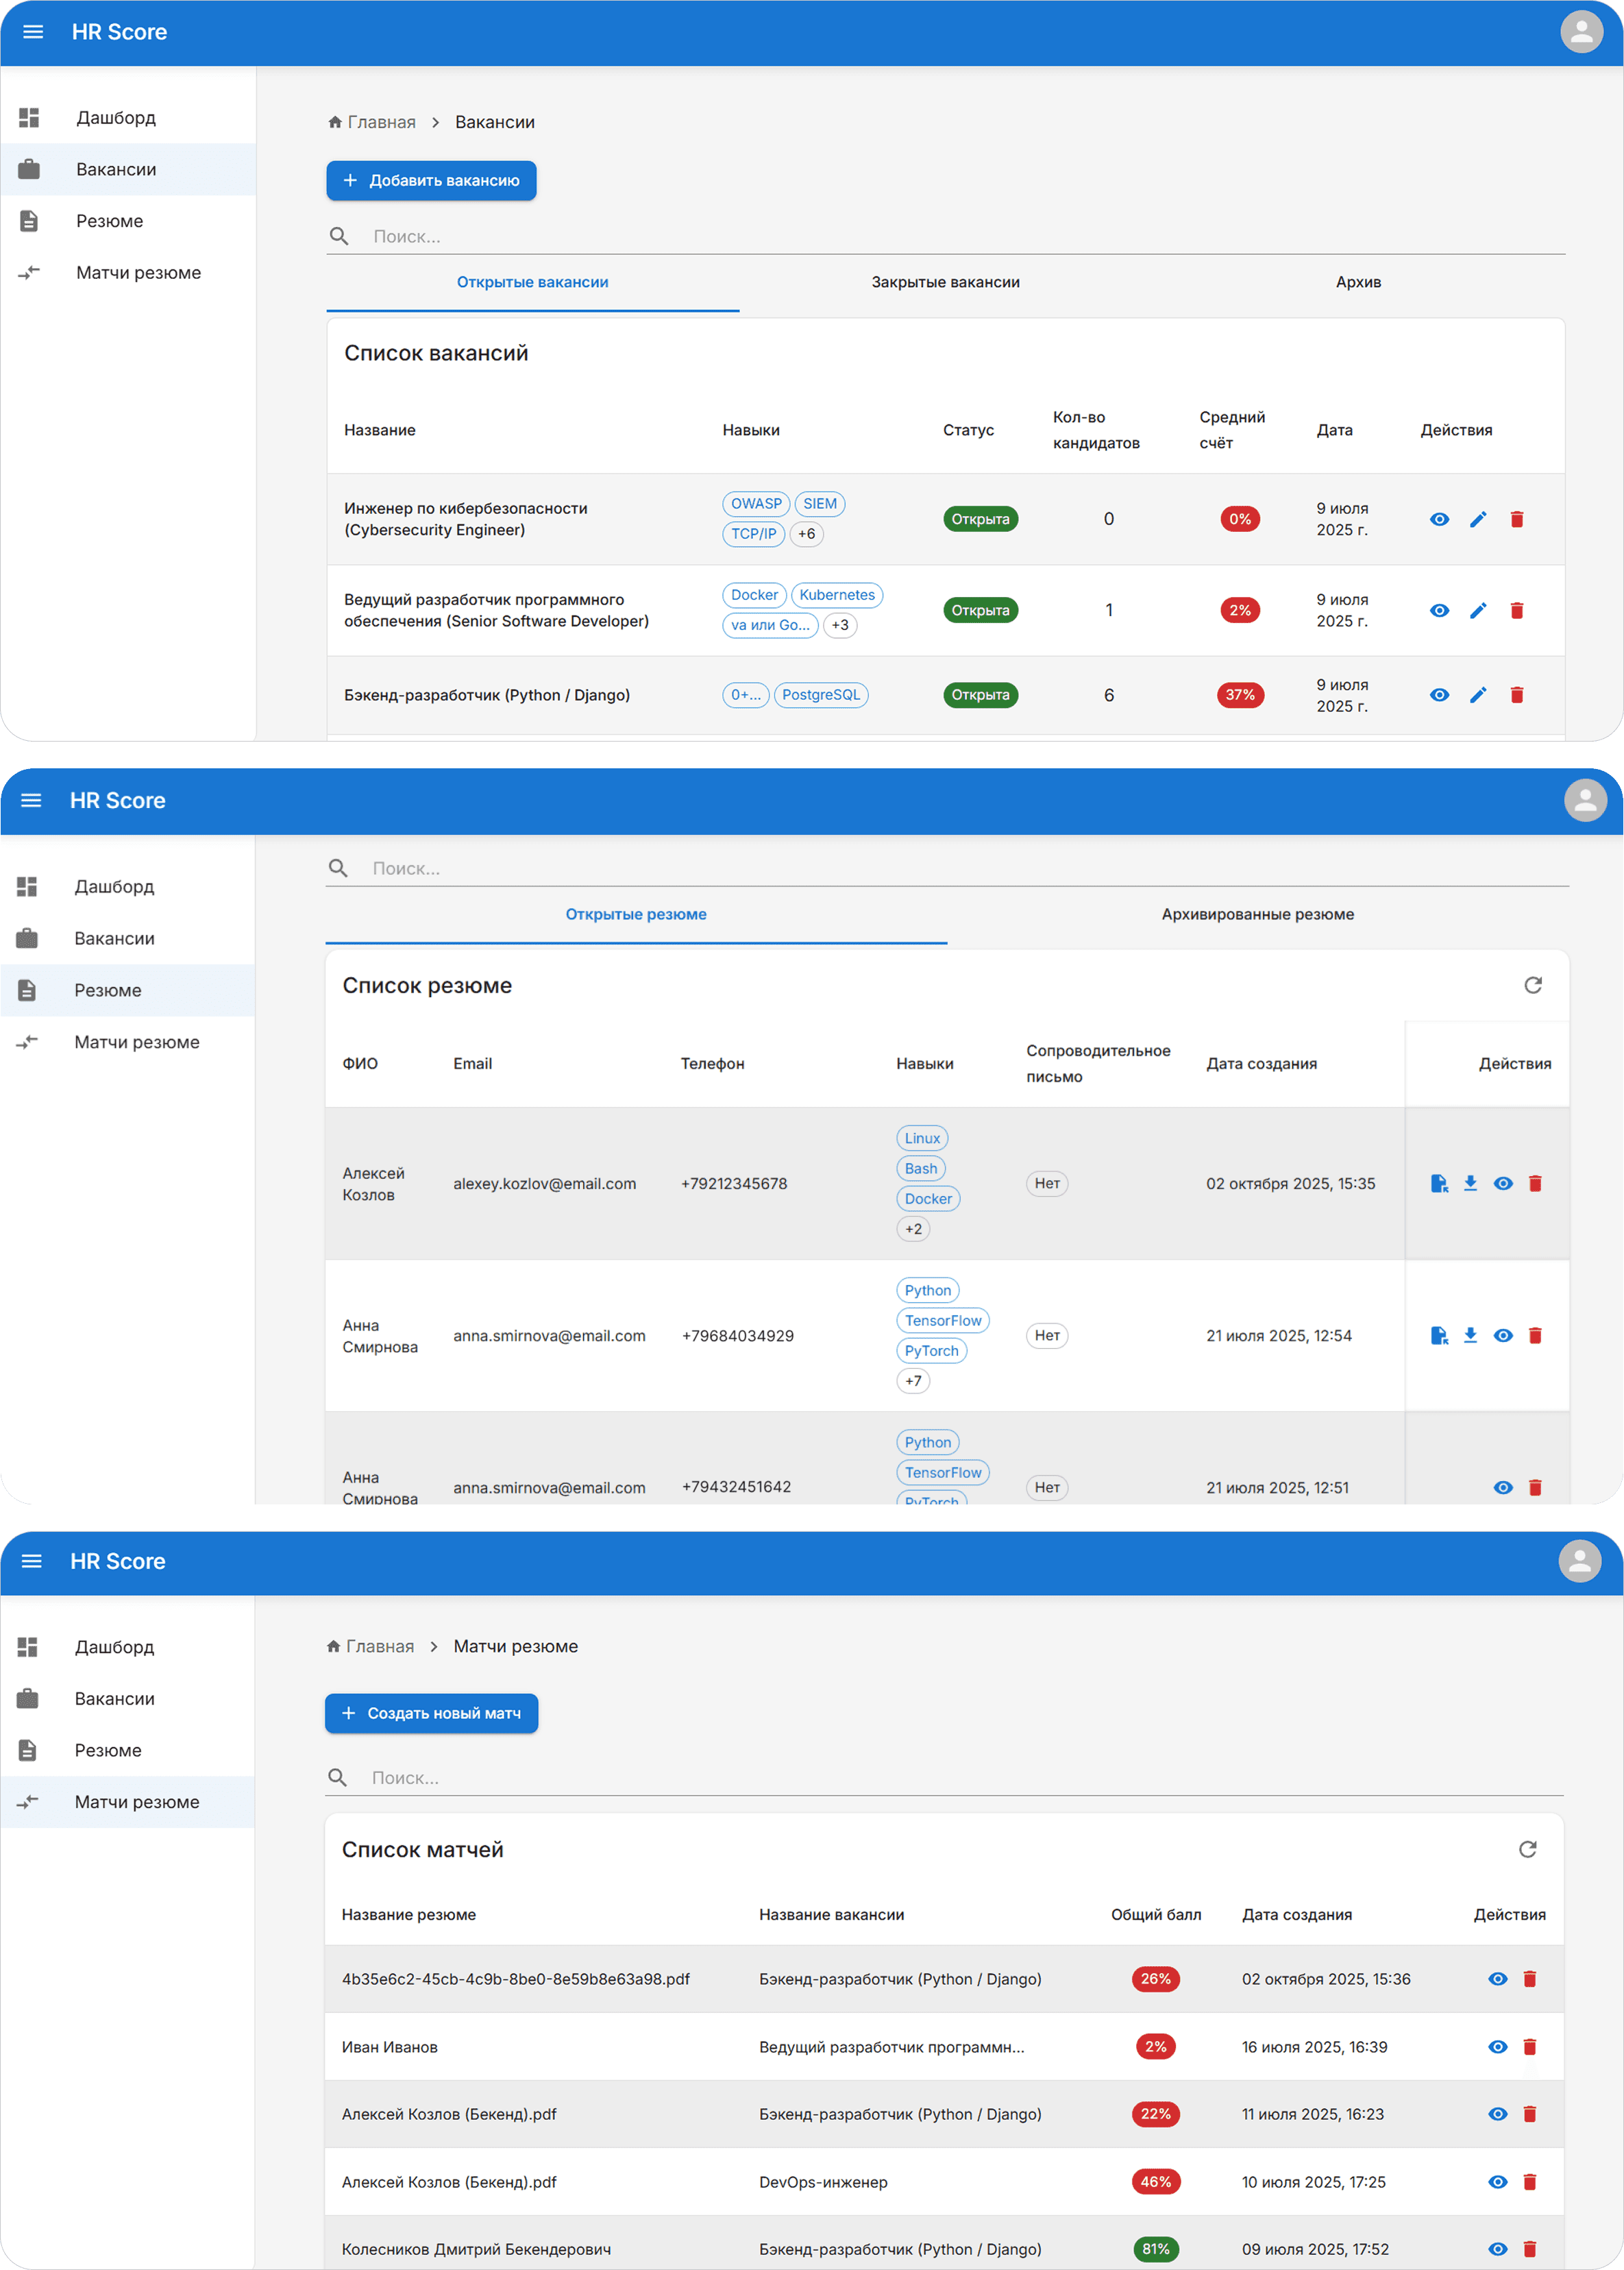1624x2270 pixels.
Task: Delete the 4b35e6c2 pdf match
Action: click(x=1529, y=1979)
